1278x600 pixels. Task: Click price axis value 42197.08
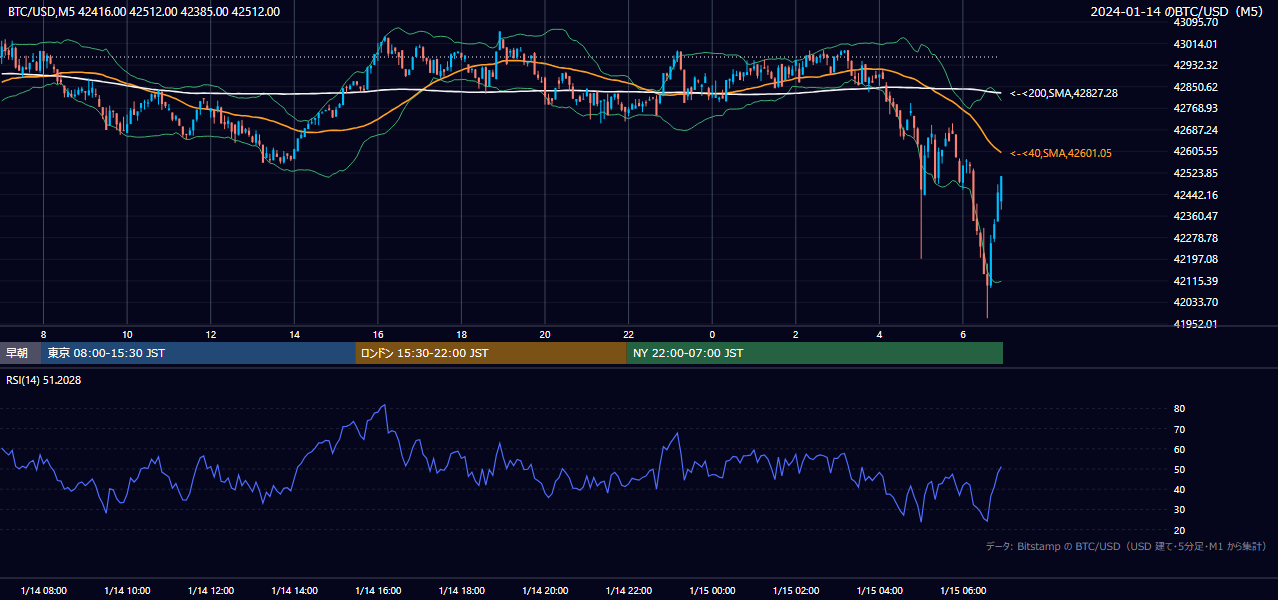[x=1195, y=259]
